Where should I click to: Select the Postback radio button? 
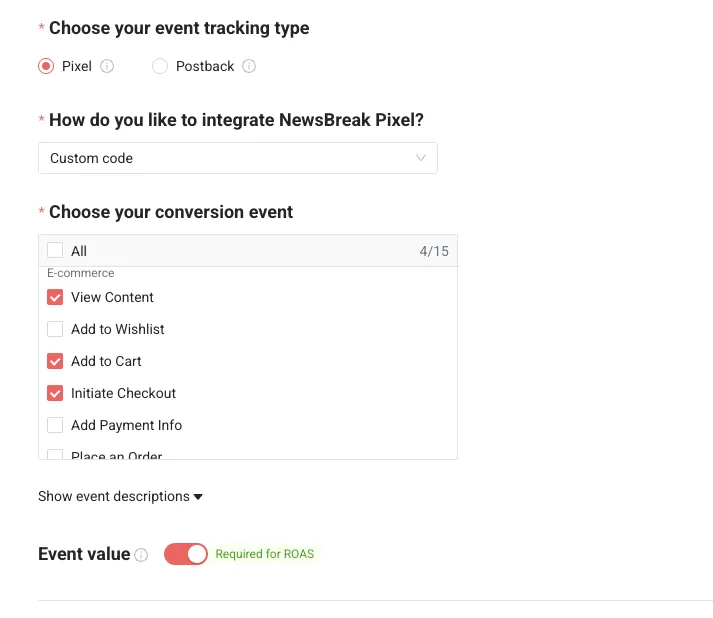[x=160, y=67]
